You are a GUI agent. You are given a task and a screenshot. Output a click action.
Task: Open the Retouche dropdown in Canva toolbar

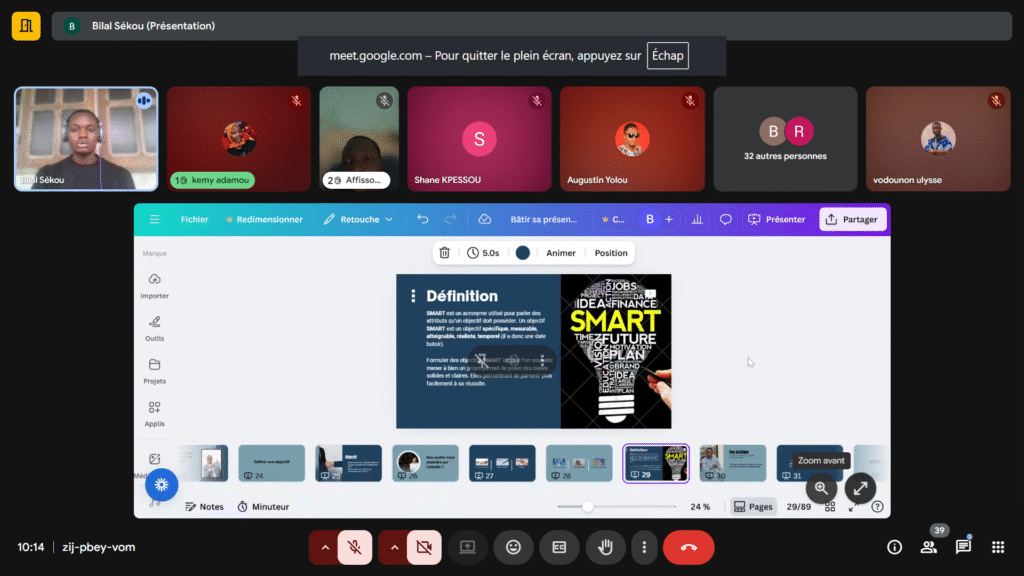[358, 219]
